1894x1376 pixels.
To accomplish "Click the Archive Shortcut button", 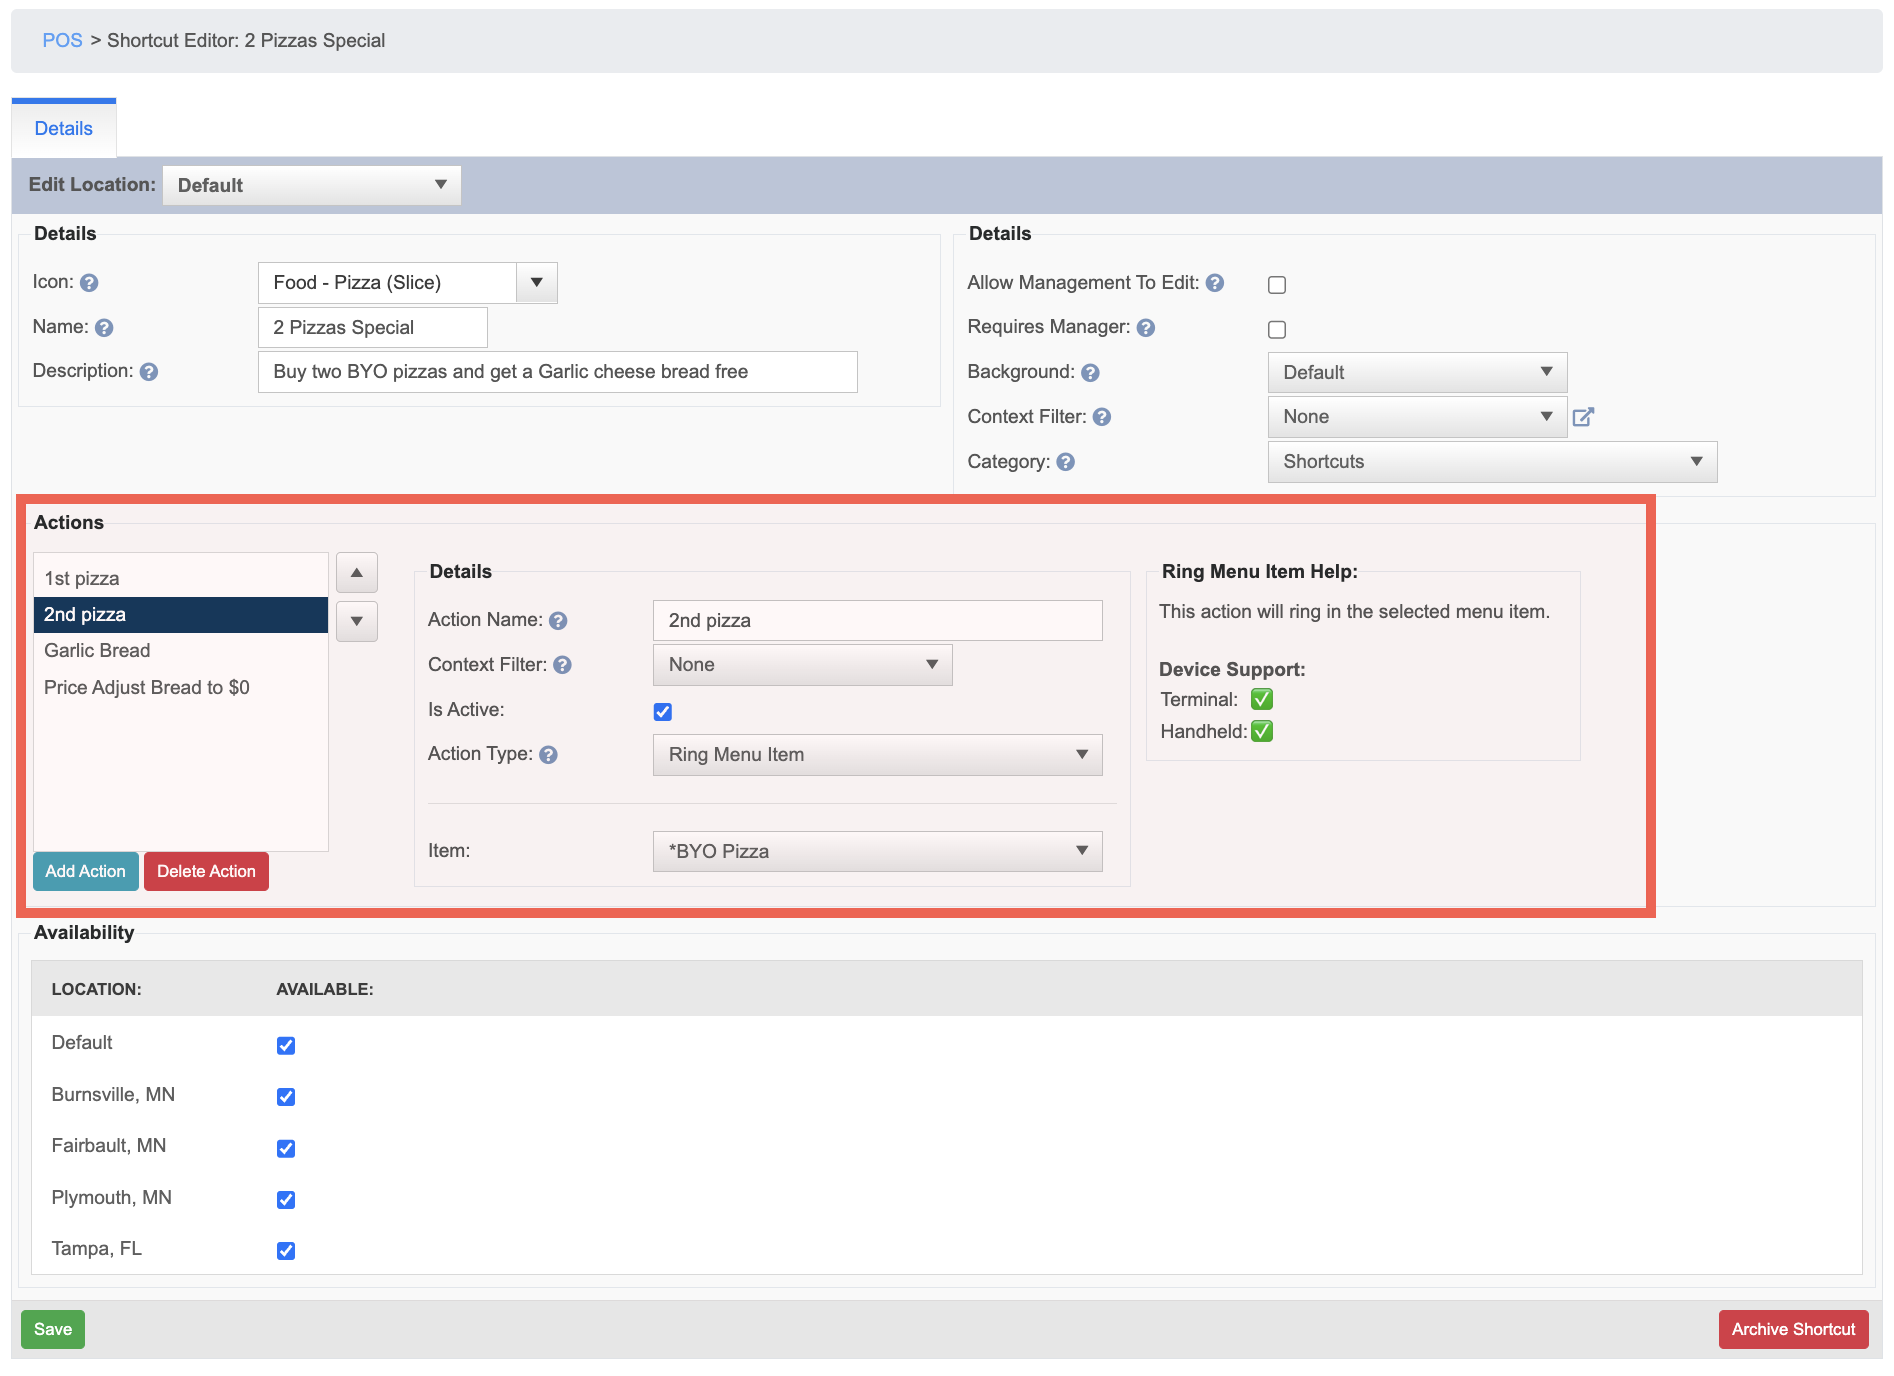I will pos(1794,1330).
